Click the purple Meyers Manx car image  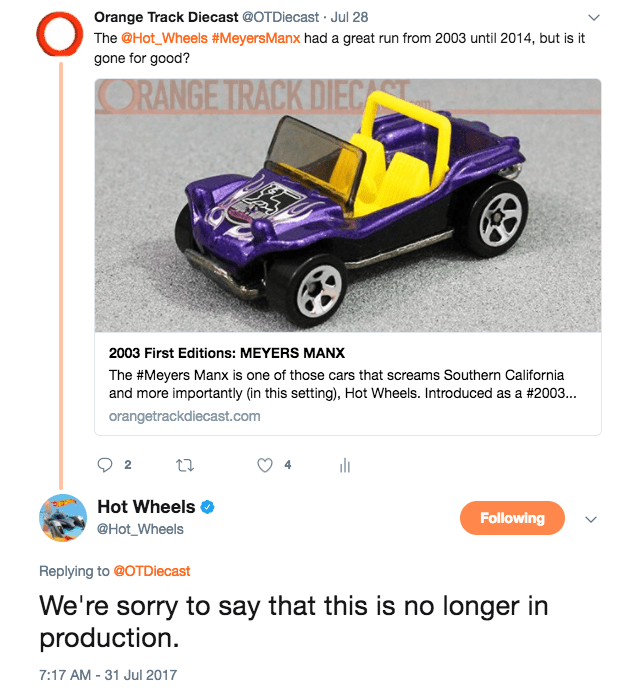[x=348, y=205]
